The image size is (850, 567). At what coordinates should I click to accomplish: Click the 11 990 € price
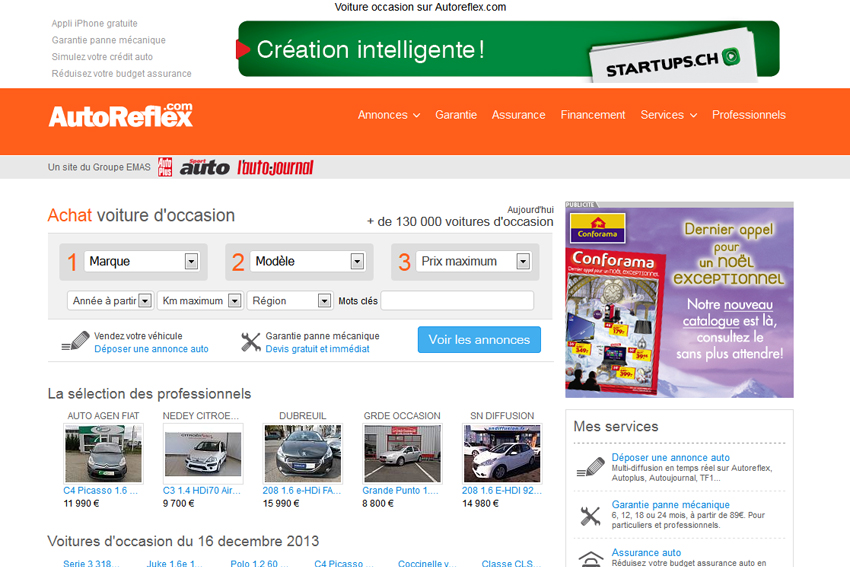coord(81,504)
